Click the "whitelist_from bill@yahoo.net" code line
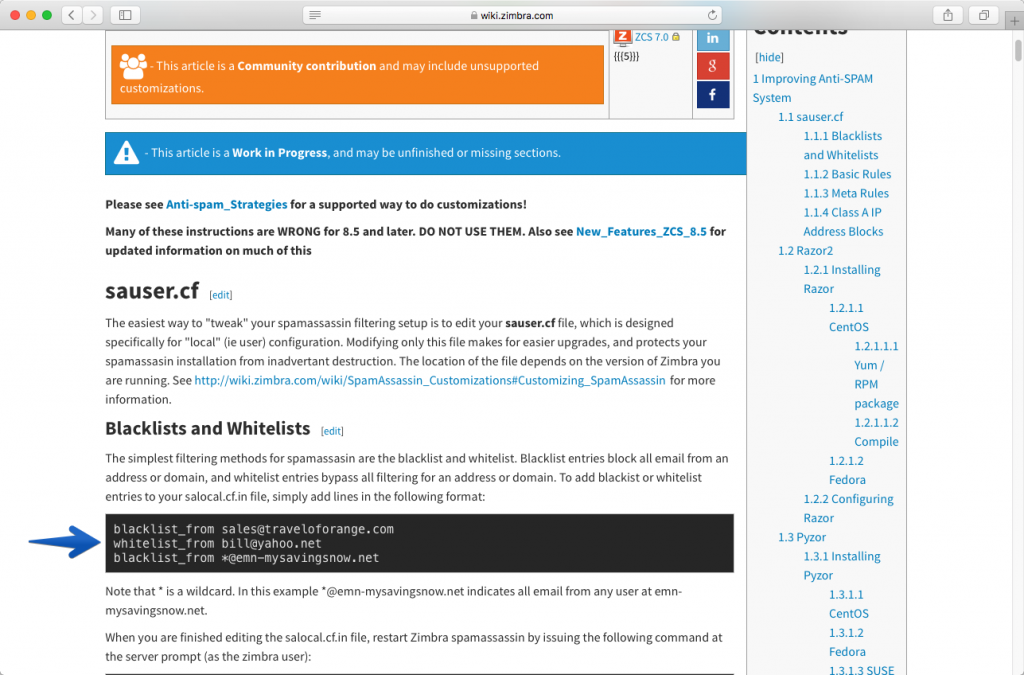Screen dimensions: 1024x675 [x=217, y=544]
